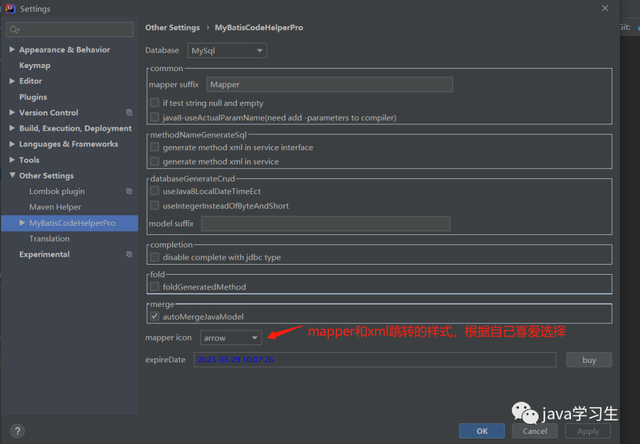Close the Settings dialog with X
Image resolution: width=640 pixels, height=444 pixels.
(x=605, y=8)
